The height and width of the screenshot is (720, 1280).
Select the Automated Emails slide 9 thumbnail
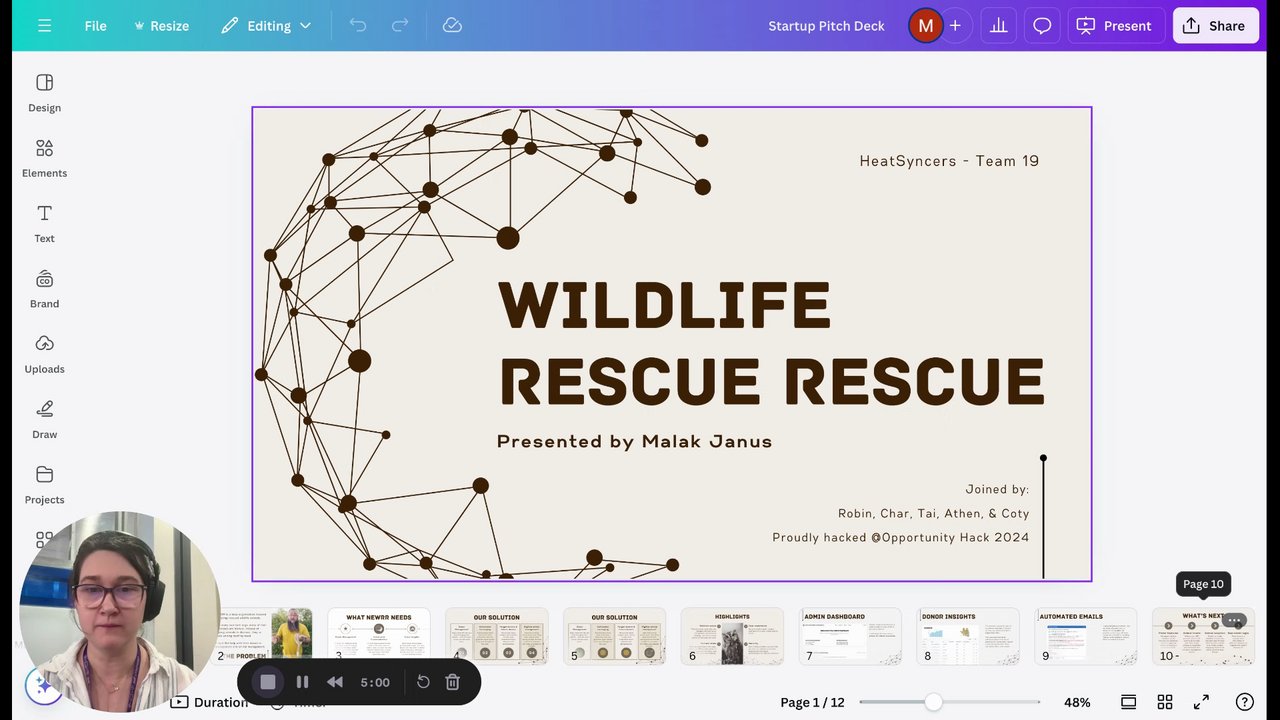pos(1086,636)
